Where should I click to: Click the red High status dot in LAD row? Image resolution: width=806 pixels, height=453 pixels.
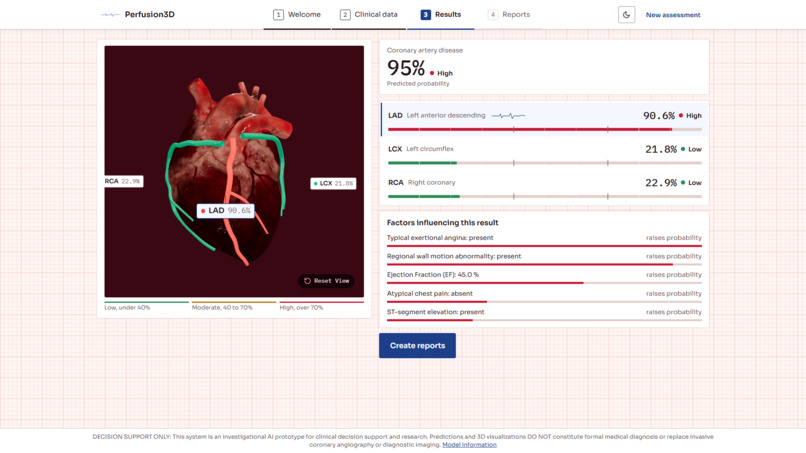[x=681, y=116]
